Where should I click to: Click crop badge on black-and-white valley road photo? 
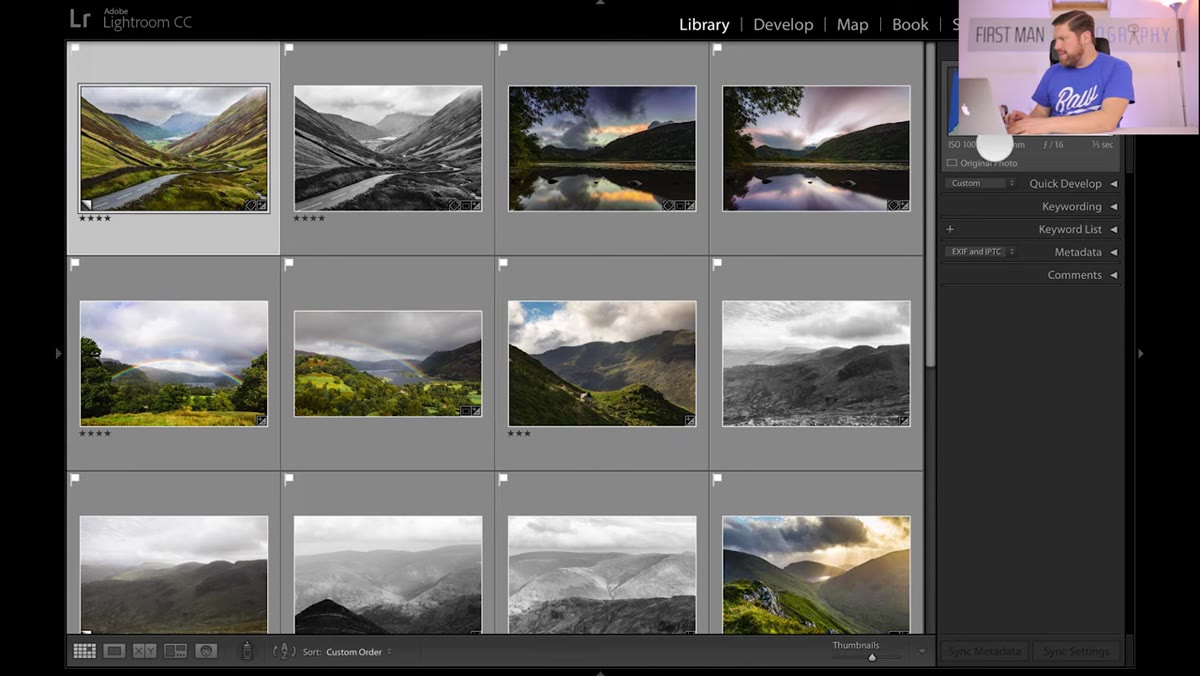[x=465, y=205]
